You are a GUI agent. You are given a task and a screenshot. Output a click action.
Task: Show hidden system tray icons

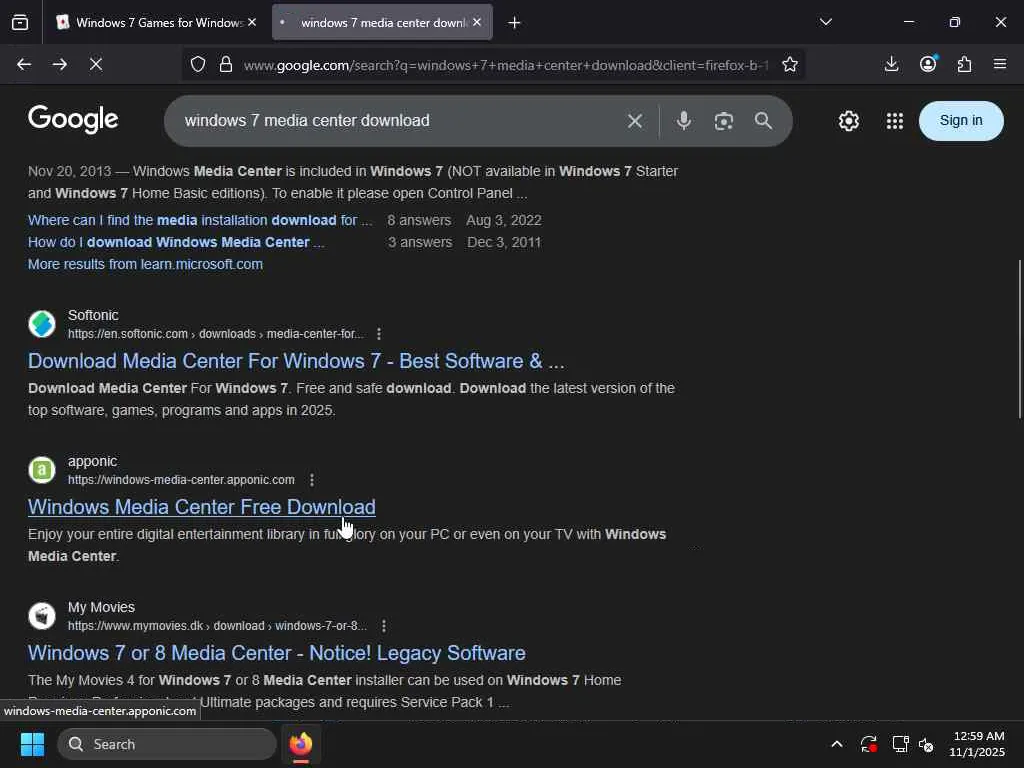point(837,744)
